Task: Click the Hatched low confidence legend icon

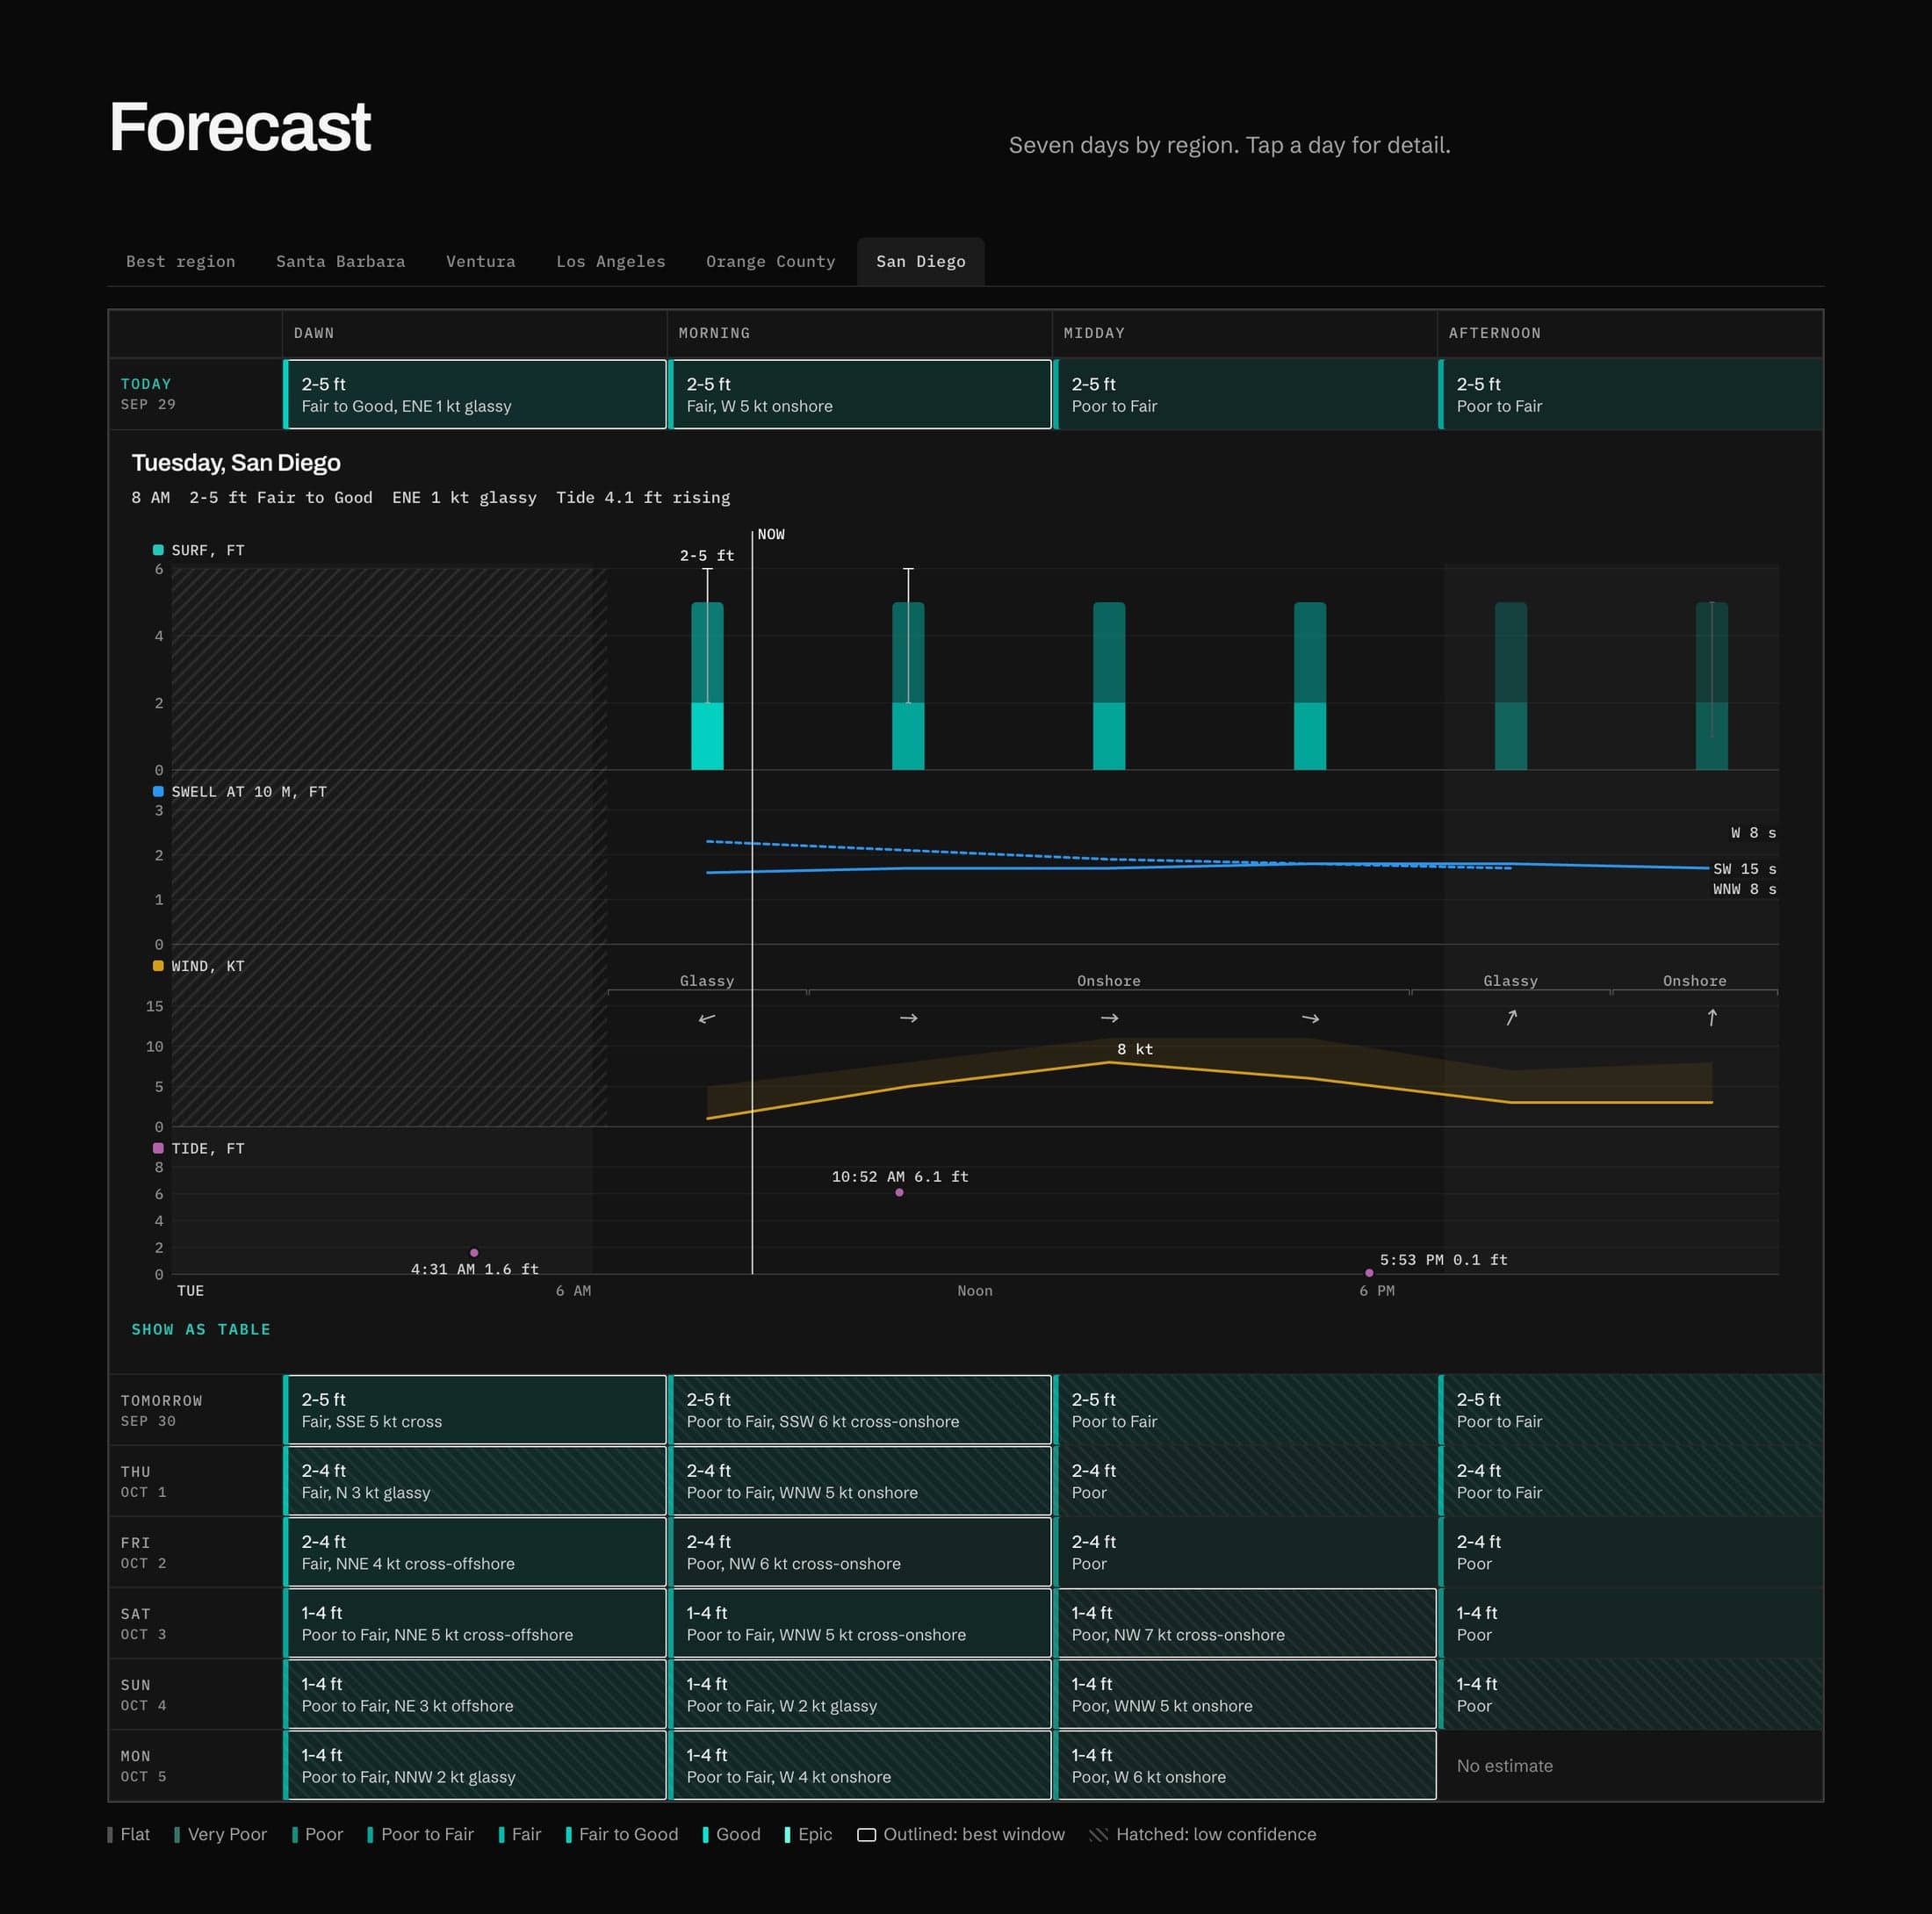Action: click(x=1098, y=1834)
